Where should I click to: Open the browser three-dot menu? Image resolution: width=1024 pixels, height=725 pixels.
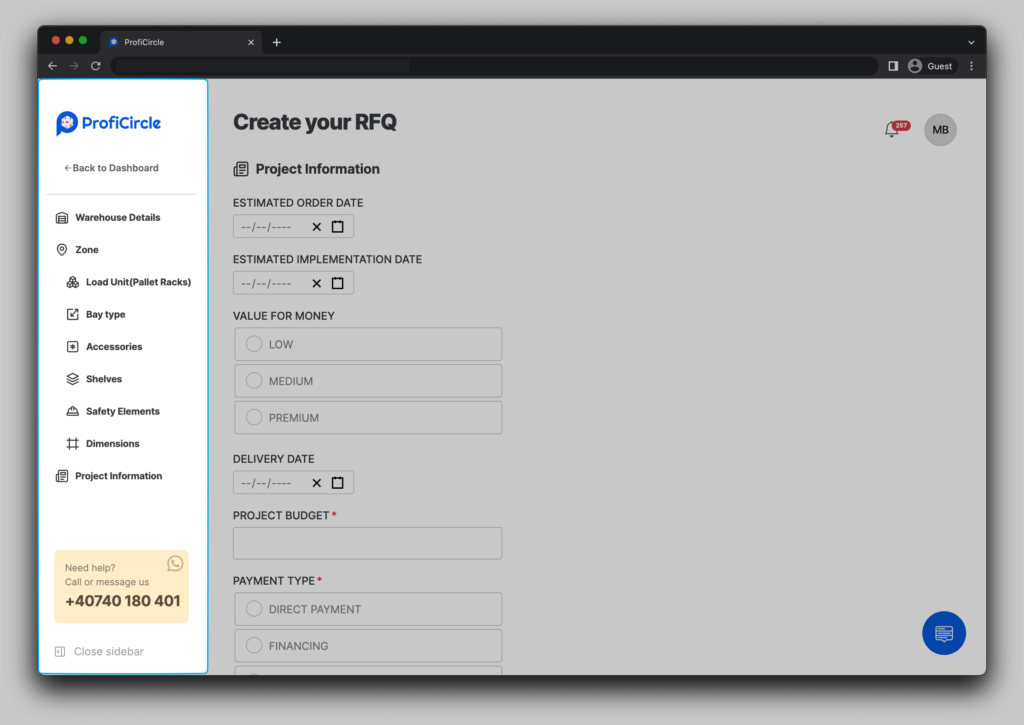(x=971, y=66)
